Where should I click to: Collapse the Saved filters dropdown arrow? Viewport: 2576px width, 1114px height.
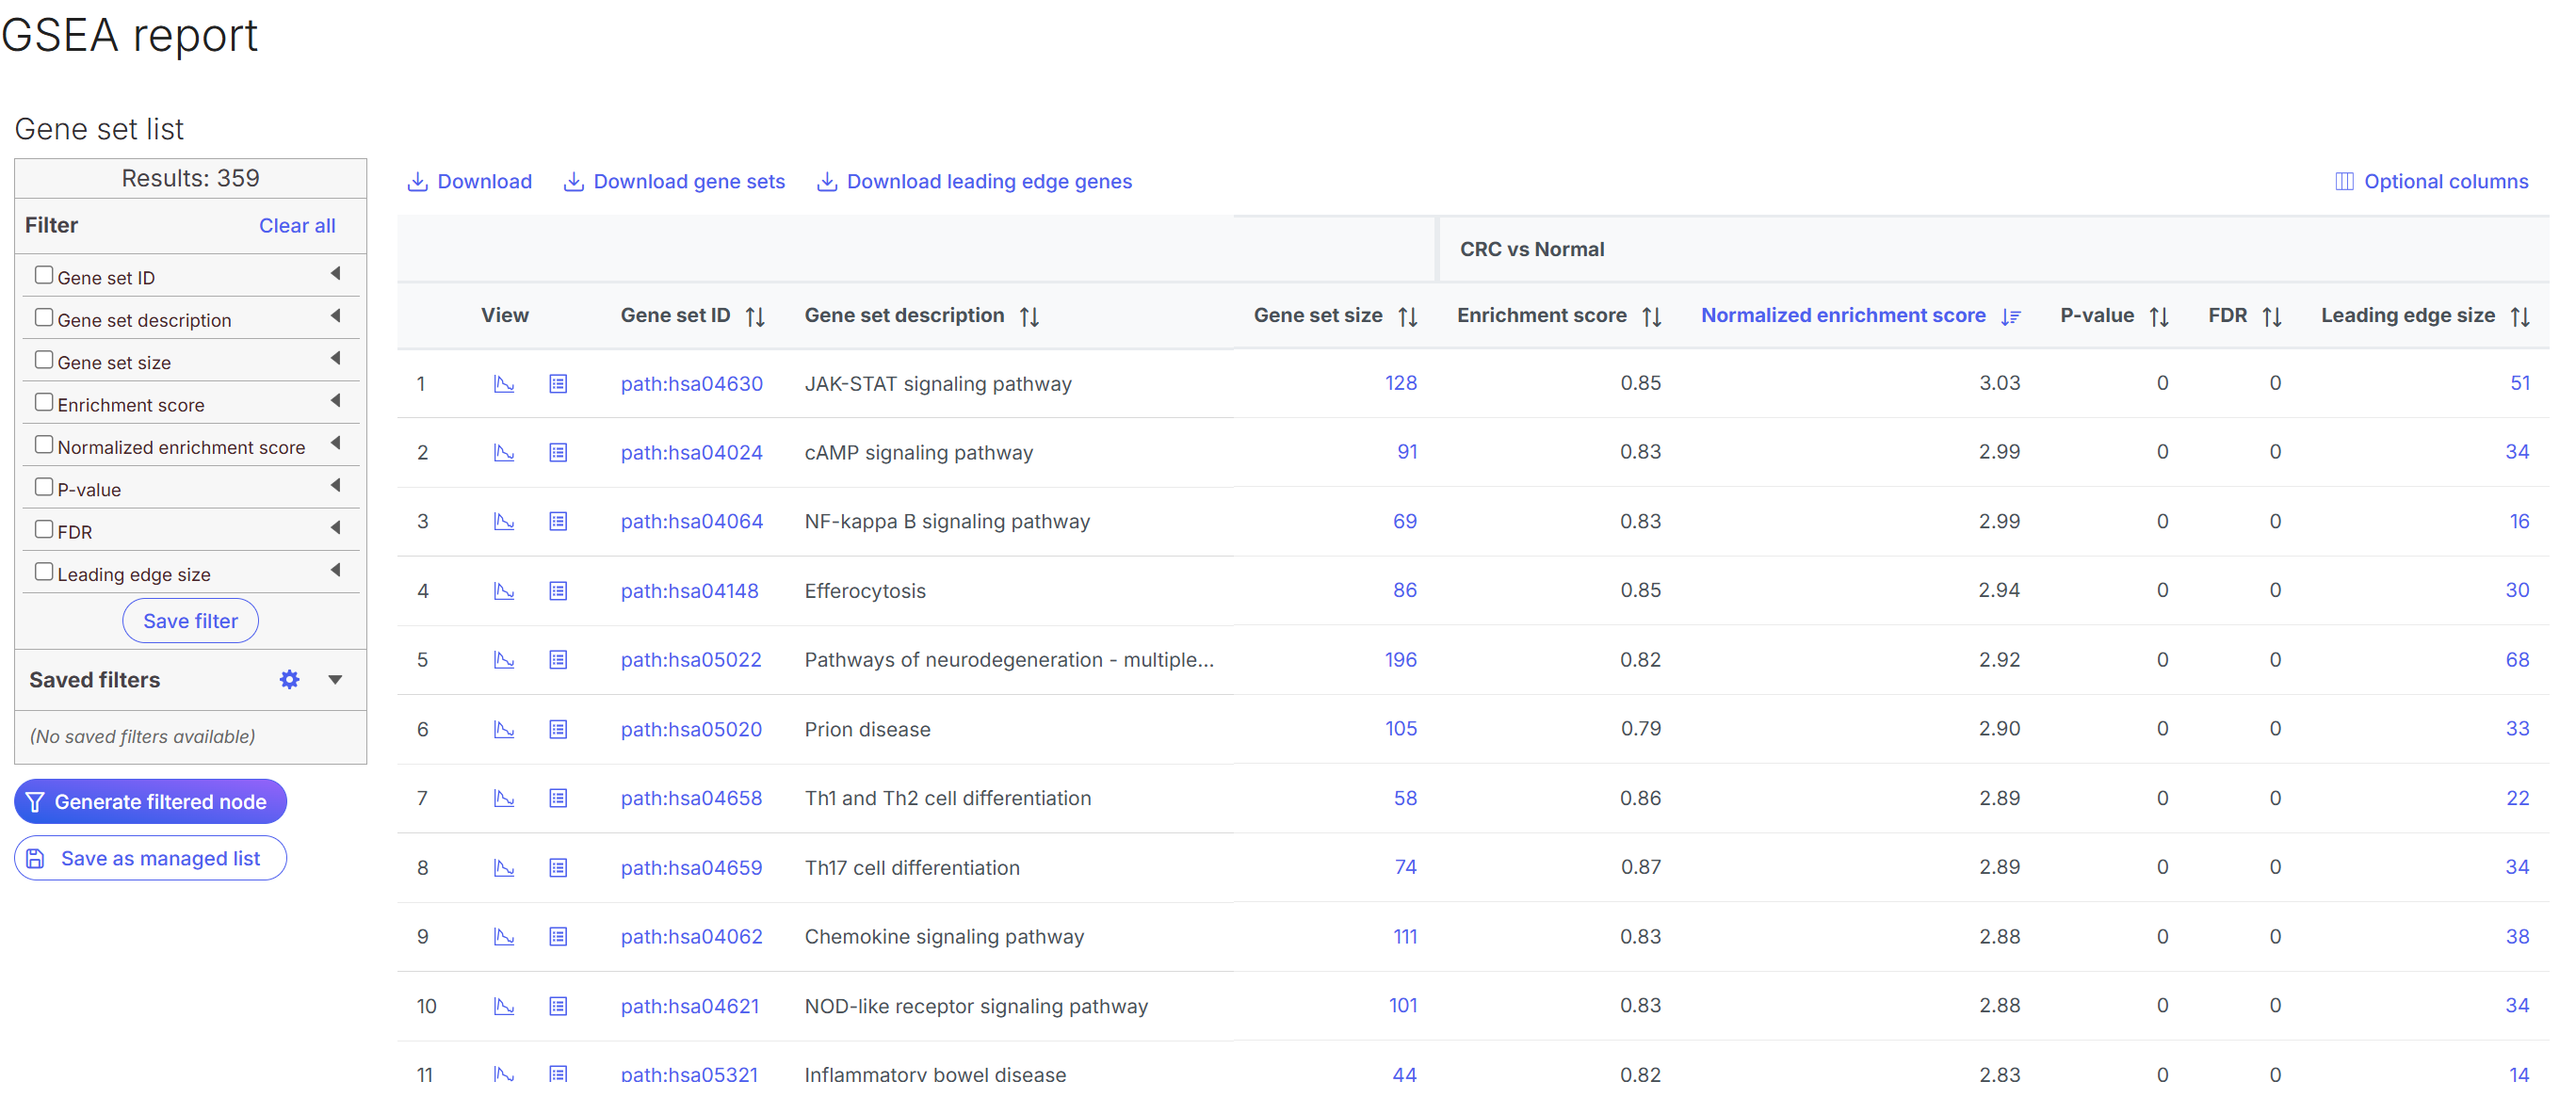click(x=336, y=680)
